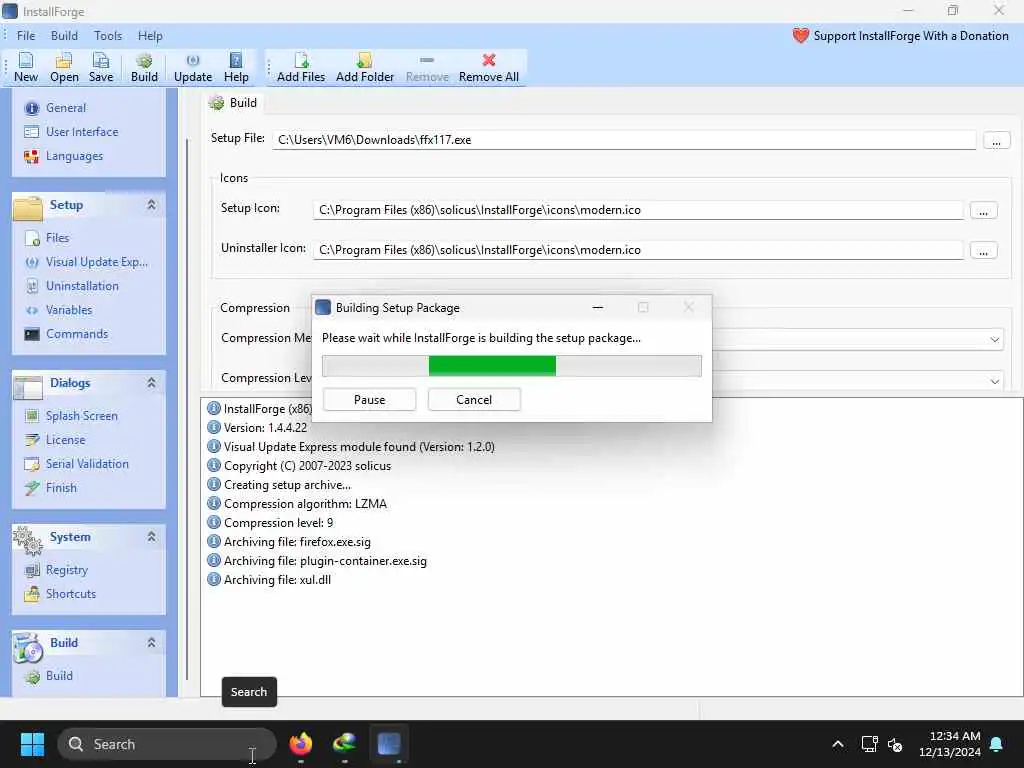Collapse the Dialogs sidebar group

151,383
